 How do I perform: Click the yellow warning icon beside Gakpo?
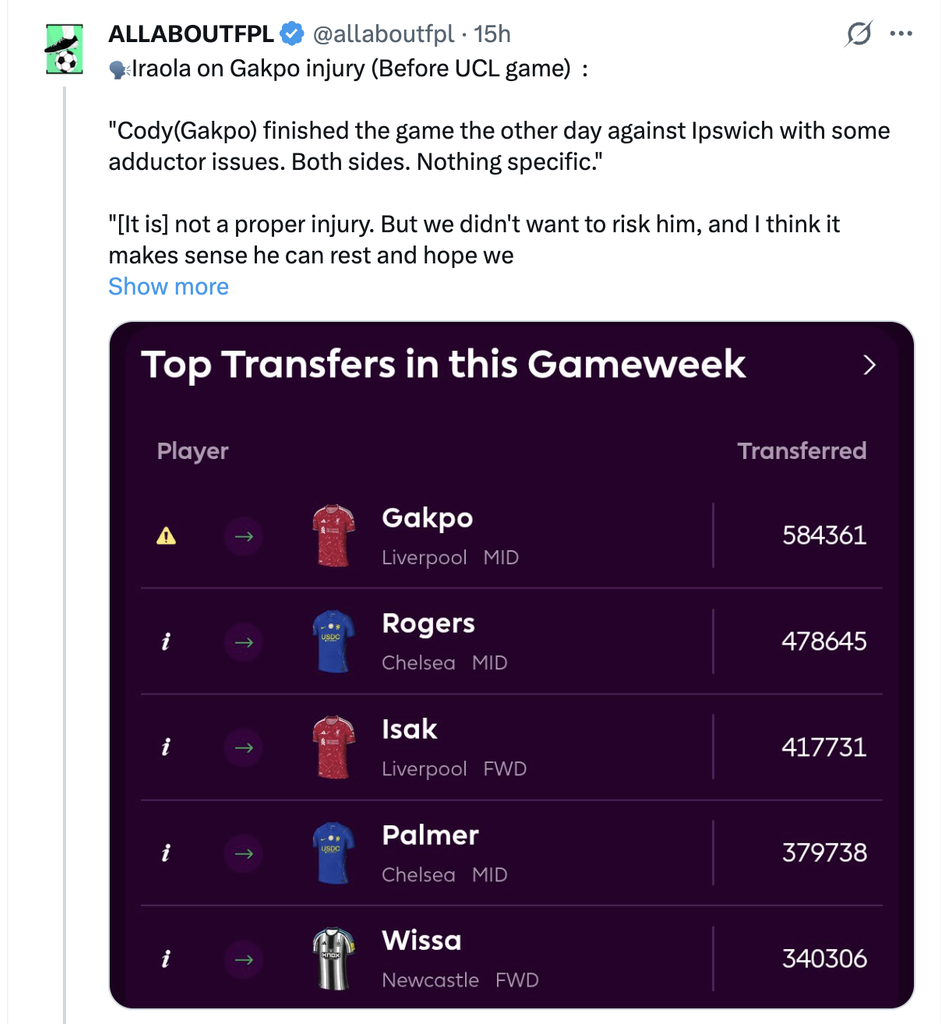pos(166,536)
